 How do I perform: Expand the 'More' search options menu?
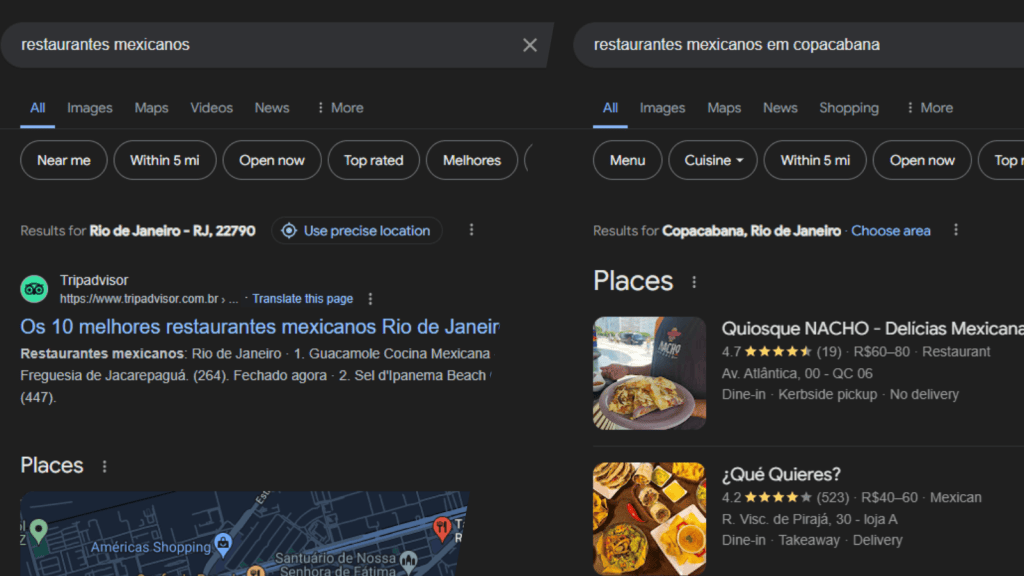tap(339, 107)
